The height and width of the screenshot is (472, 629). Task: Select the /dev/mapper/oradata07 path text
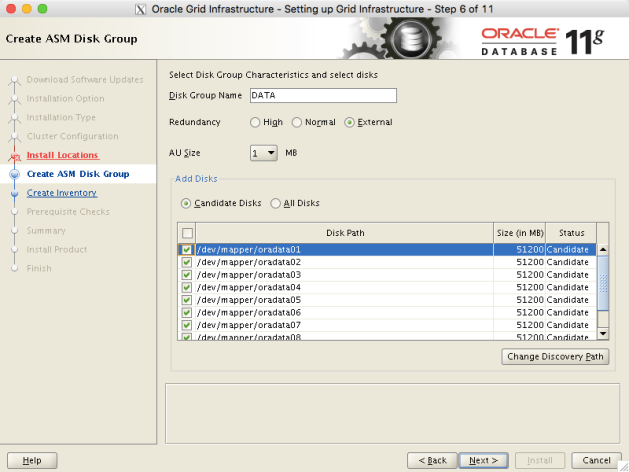[249, 325]
